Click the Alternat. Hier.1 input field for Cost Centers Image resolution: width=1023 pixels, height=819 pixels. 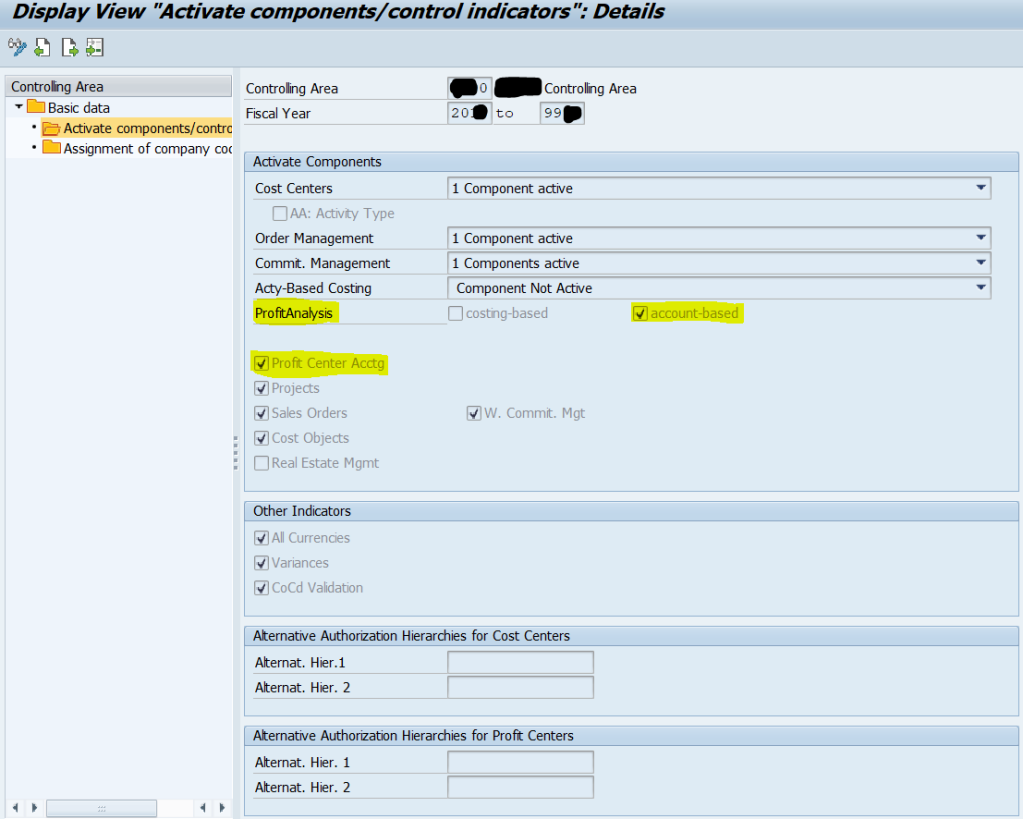click(520, 661)
